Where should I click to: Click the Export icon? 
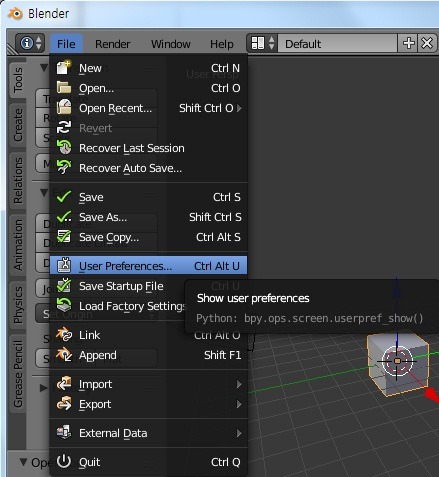pos(64,403)
